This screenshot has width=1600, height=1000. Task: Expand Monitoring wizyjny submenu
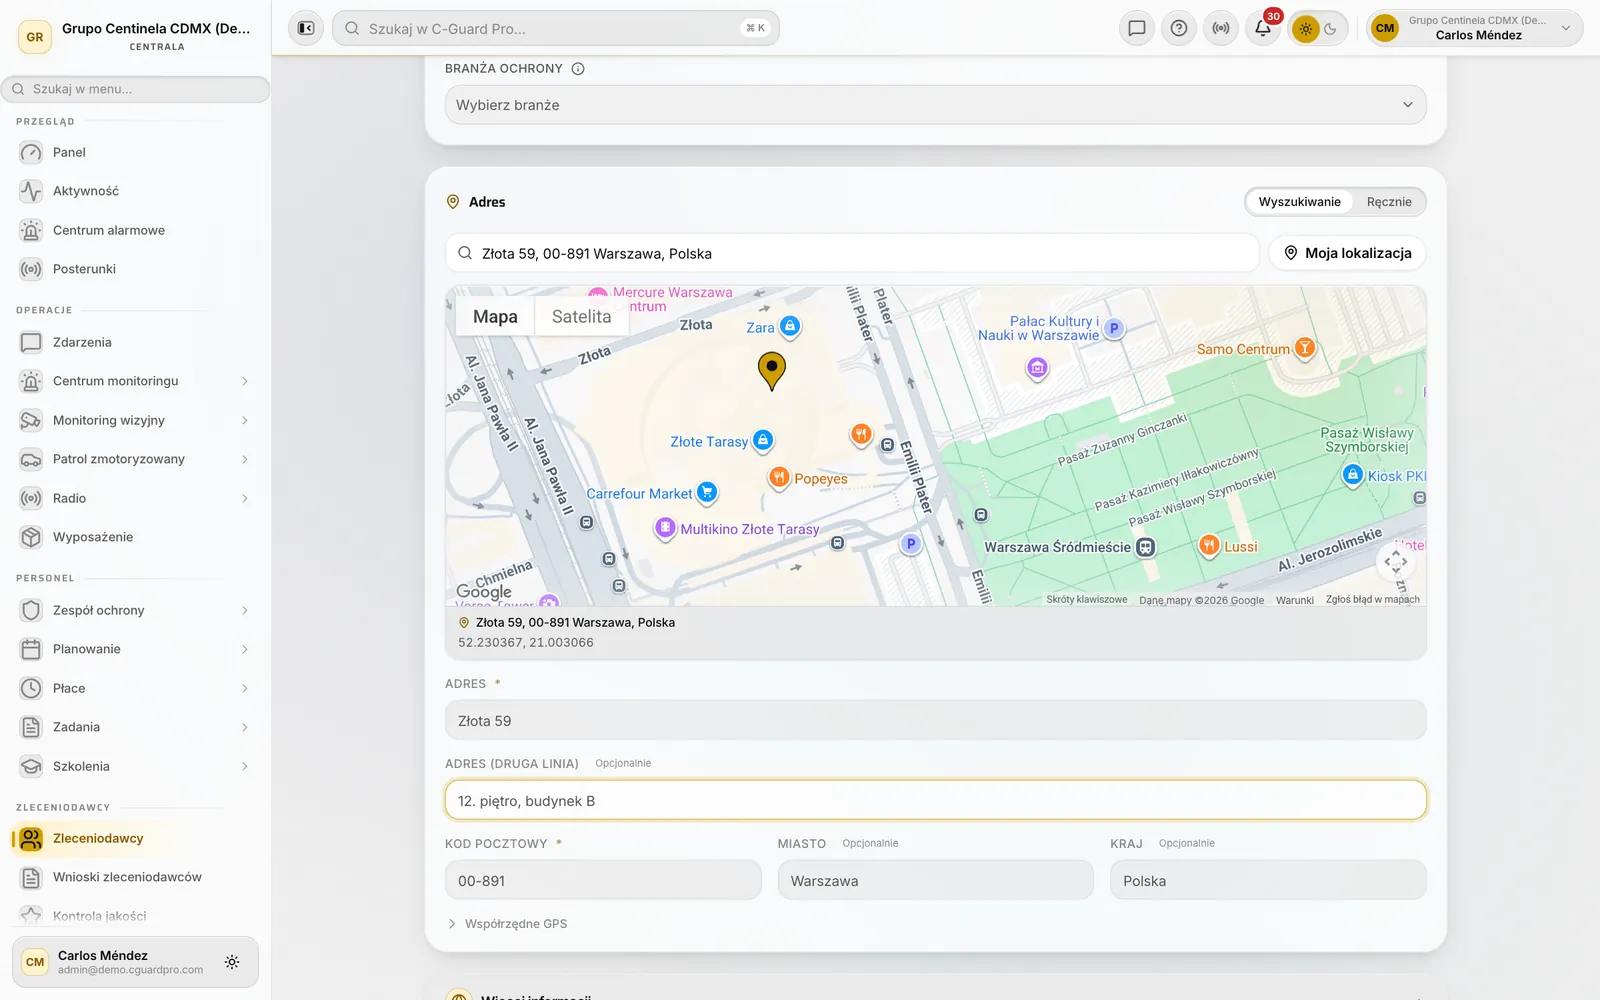coord(245,420)
